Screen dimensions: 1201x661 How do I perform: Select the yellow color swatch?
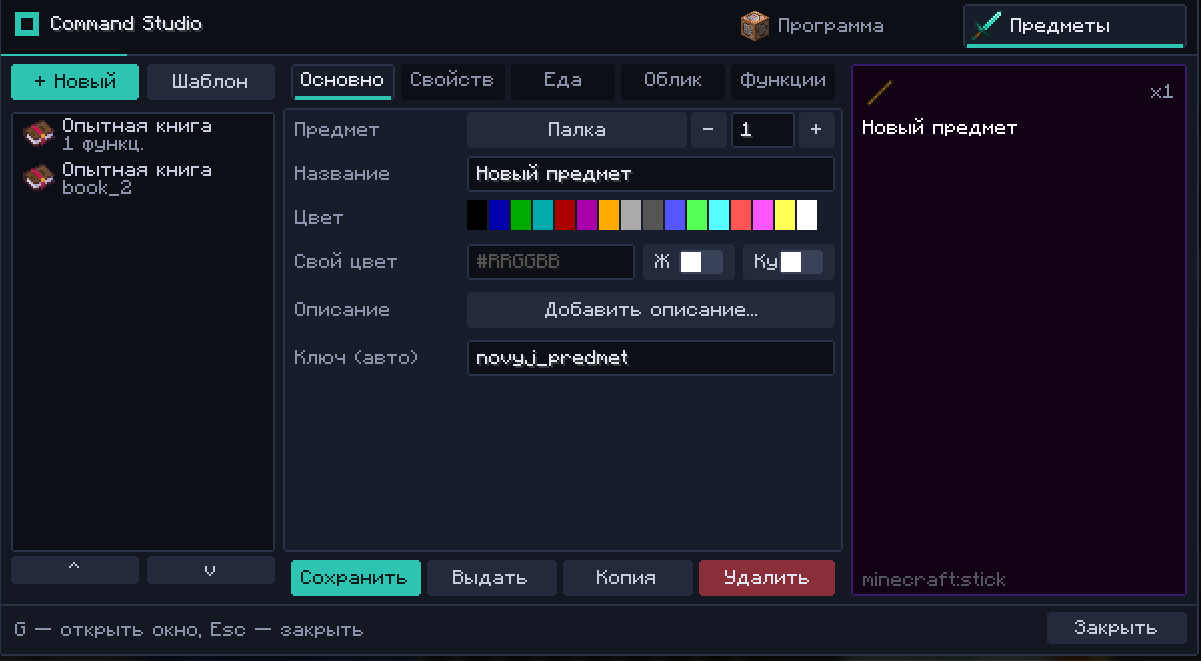[x=785, y=215]
